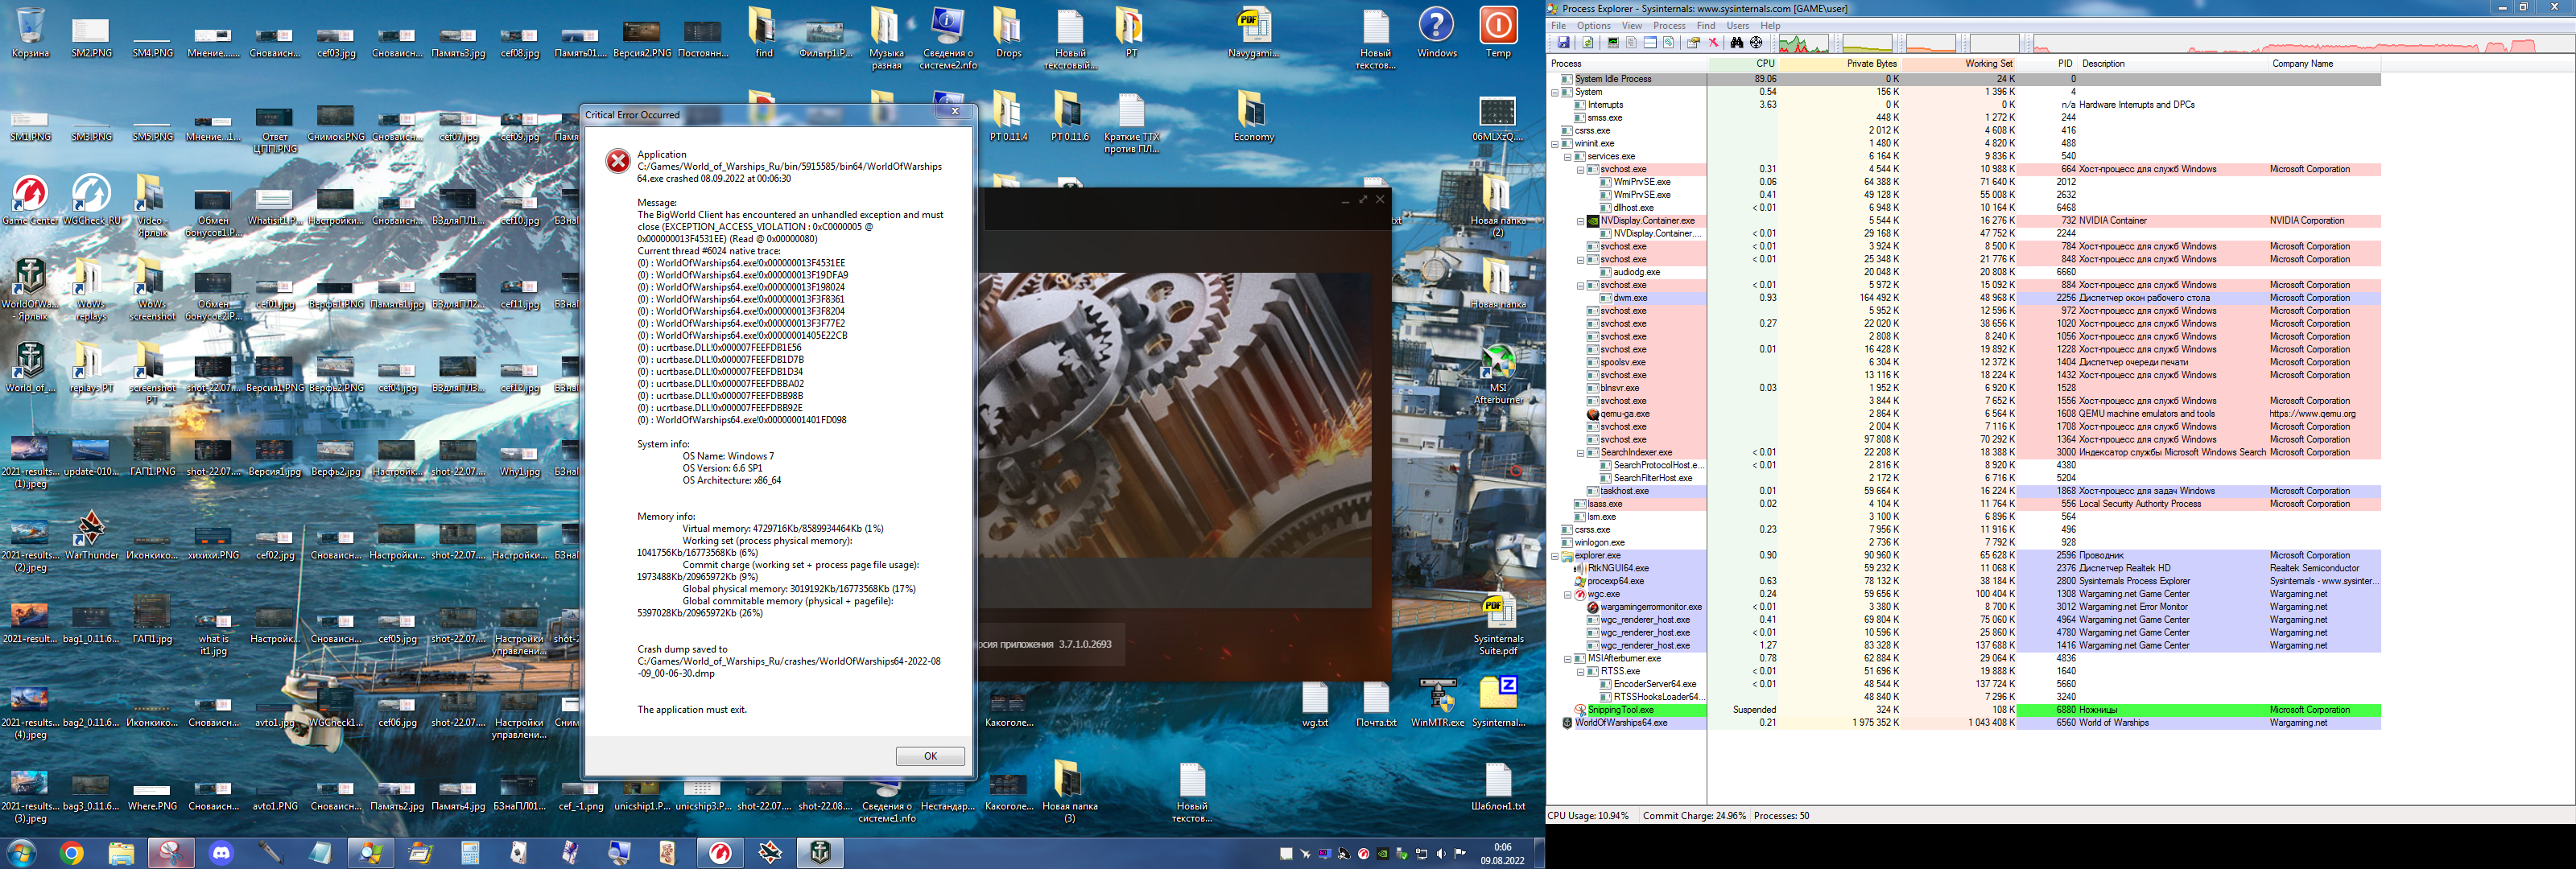The width and height of the screenshot is (2576, 869).
Task: Click the red X Kill Process icon
Action: (x=1713, y=43)
